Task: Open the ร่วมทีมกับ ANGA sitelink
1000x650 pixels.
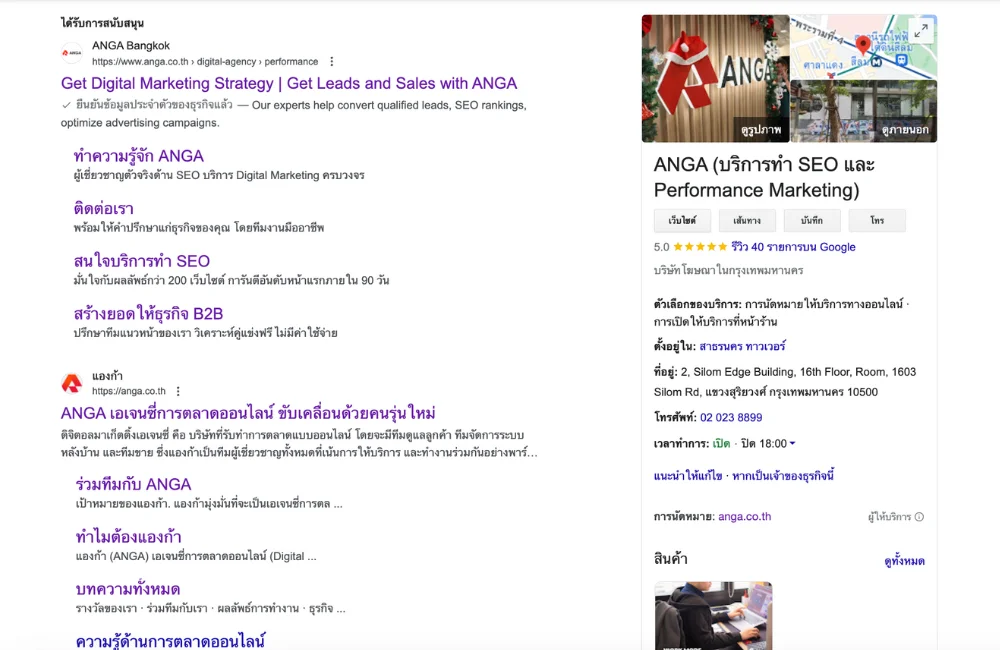Action: tap(133, 484)
